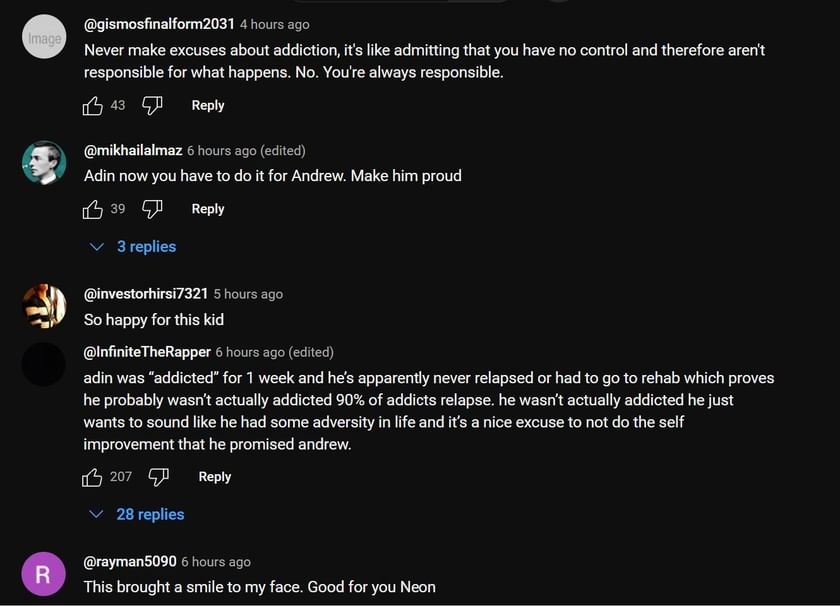Open the @investorhirsi7321 username link
This screenshot has height=606, width=840.
[x=146, y=294]
